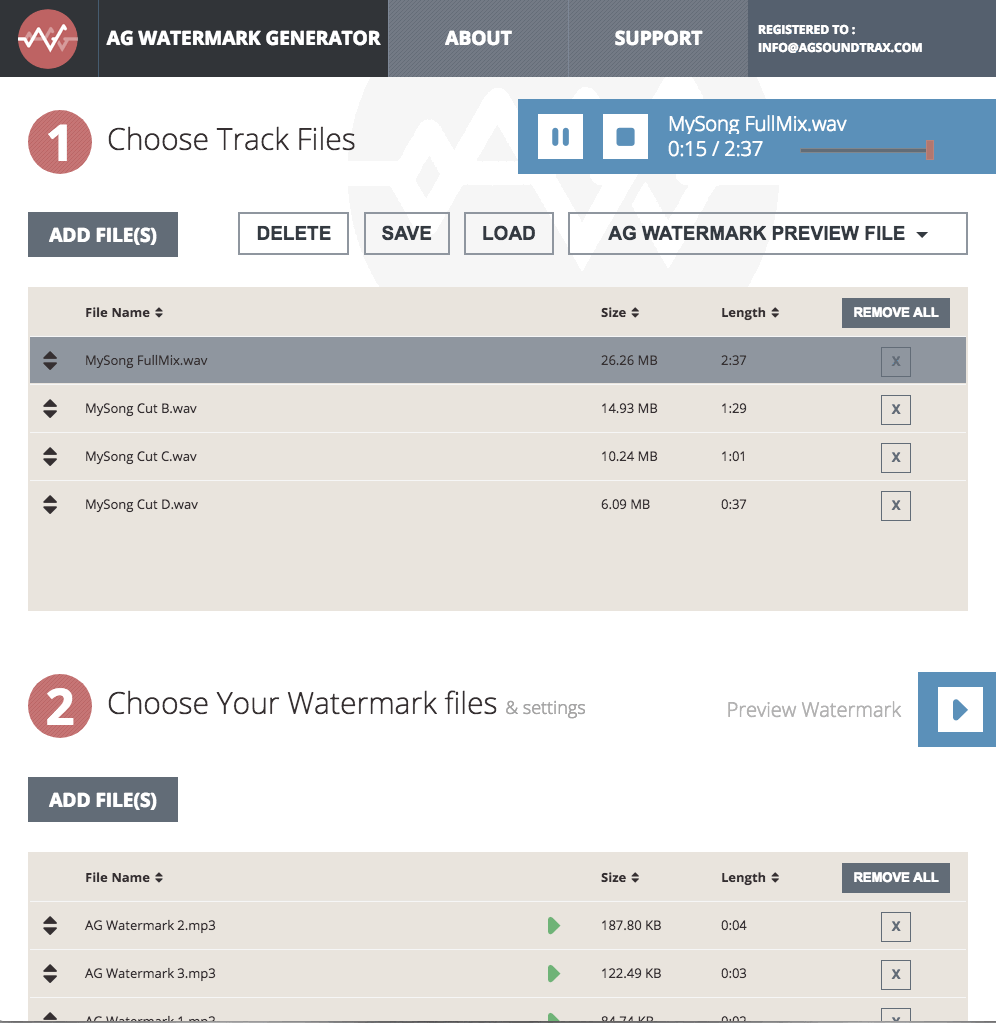Click Add File(s) under Choose Track Files
This screenshot has width=996, height=1023.
103,234
